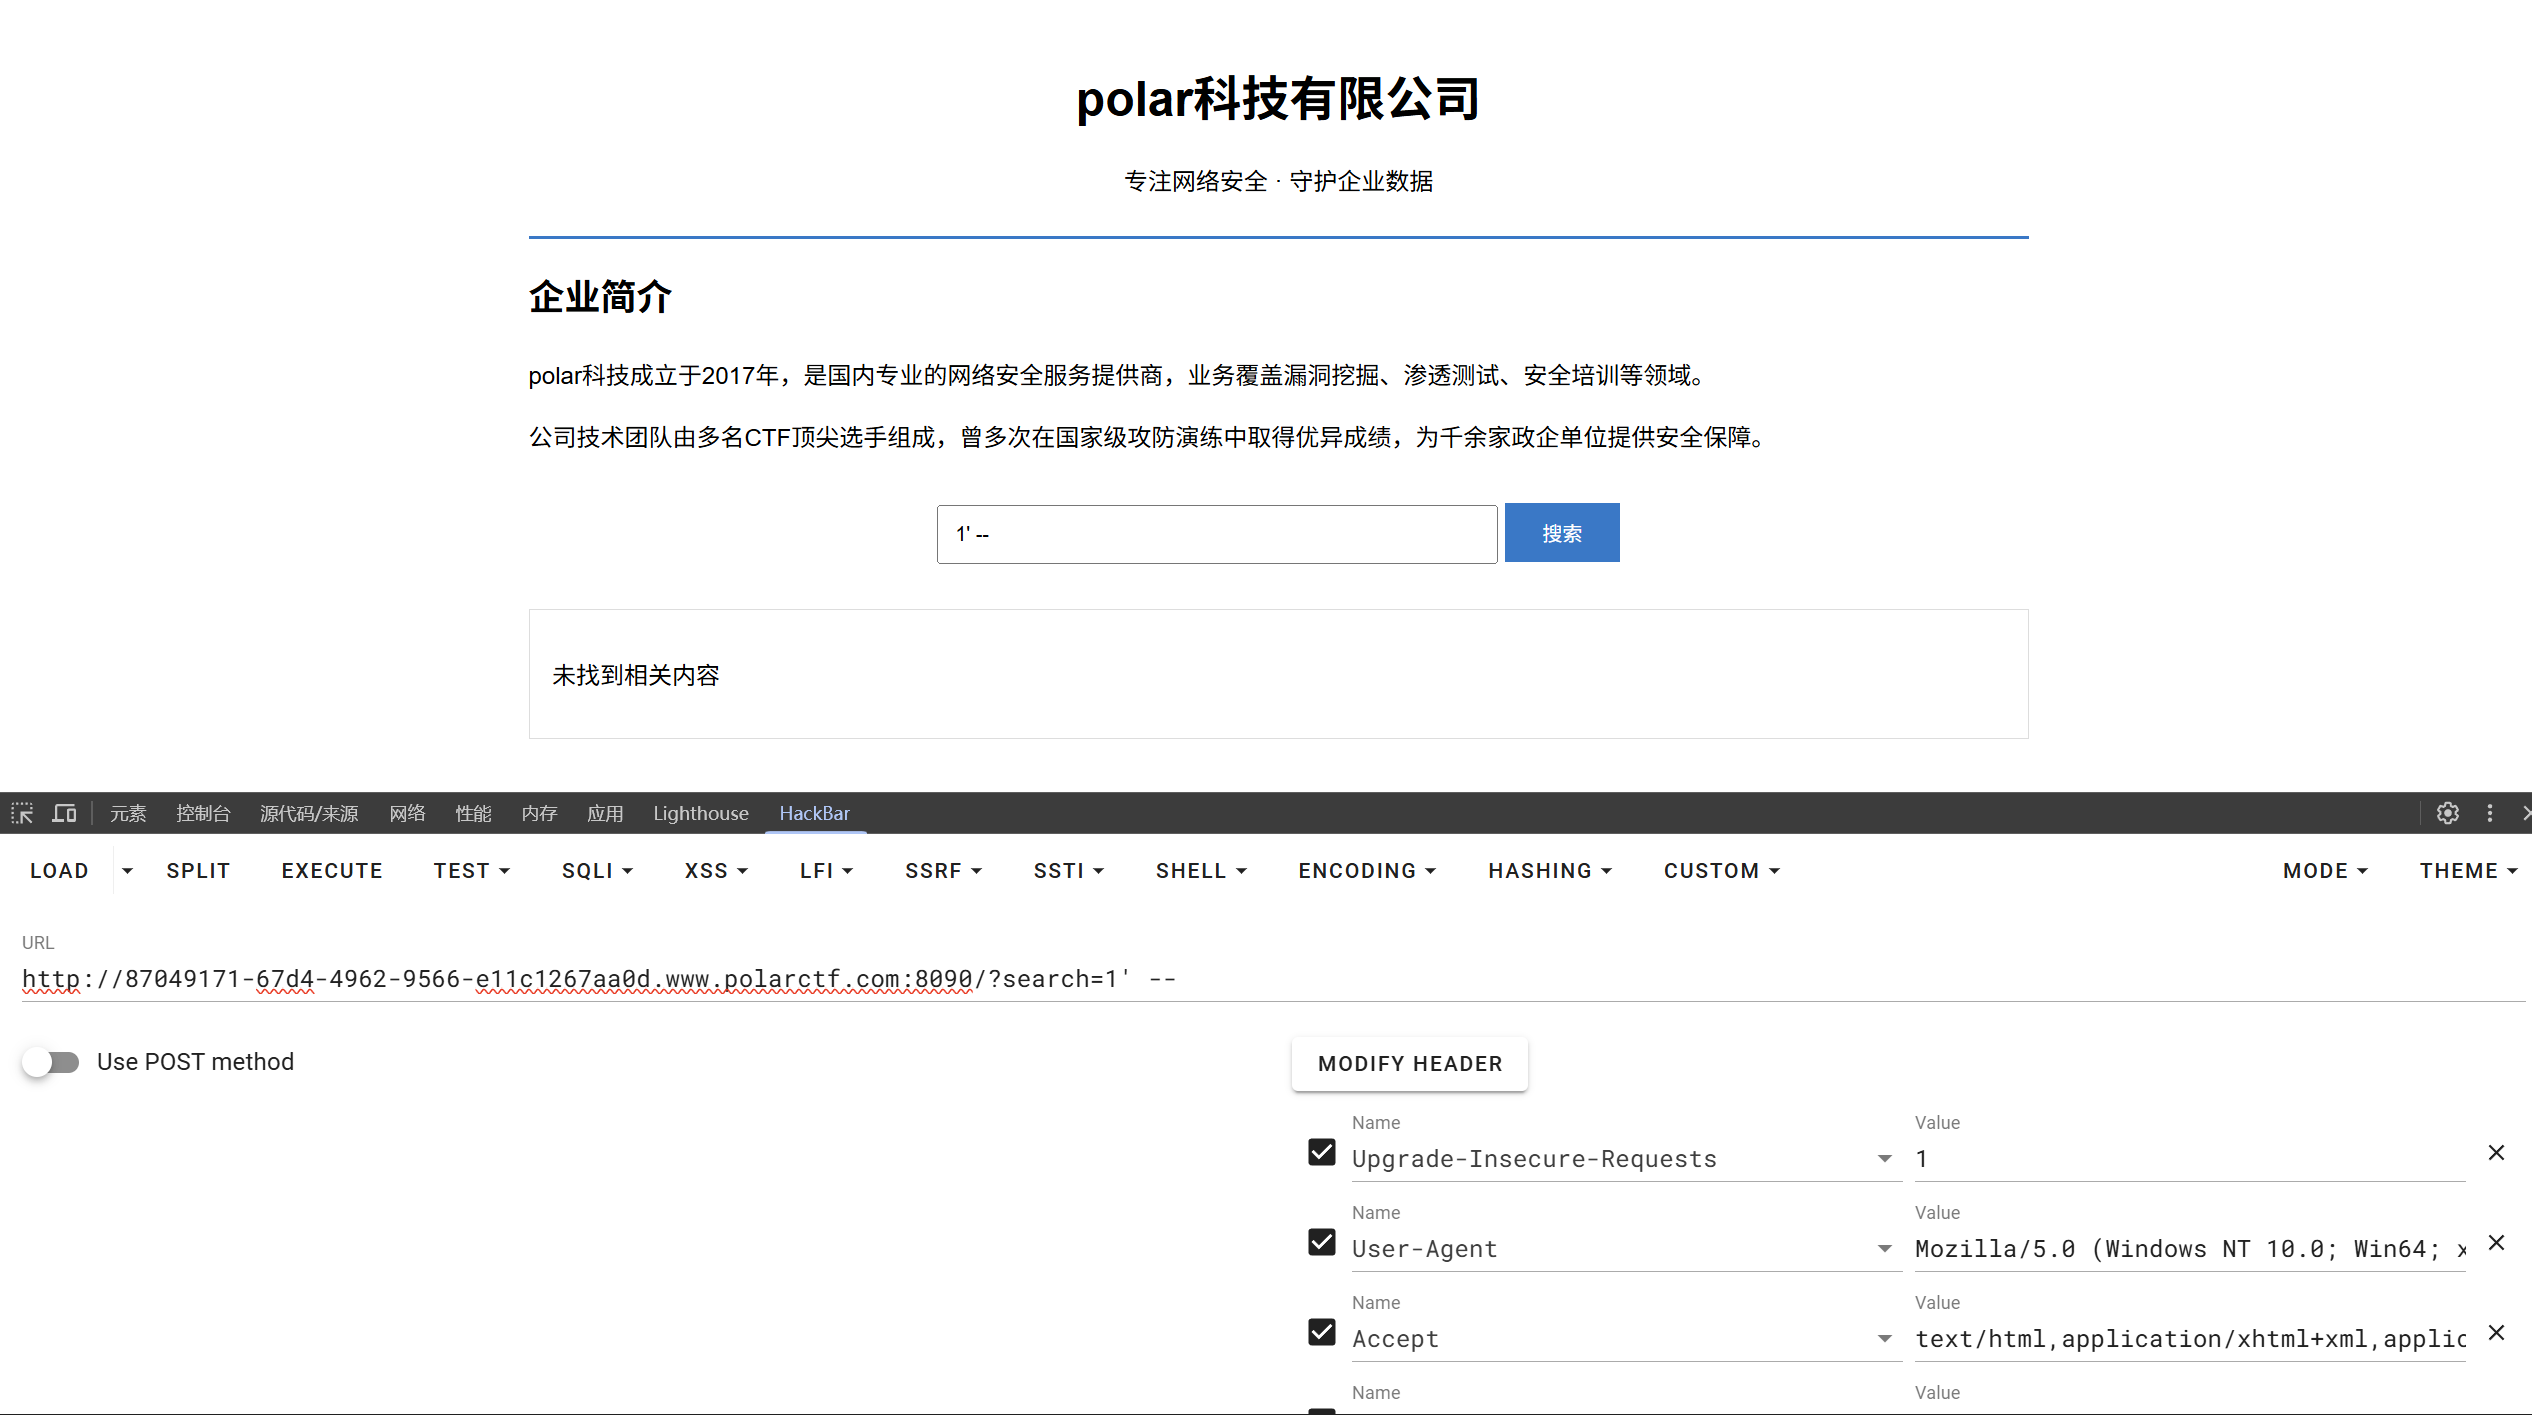
Task: Click the inspect element picker icon
Action: tap(22, 813)
